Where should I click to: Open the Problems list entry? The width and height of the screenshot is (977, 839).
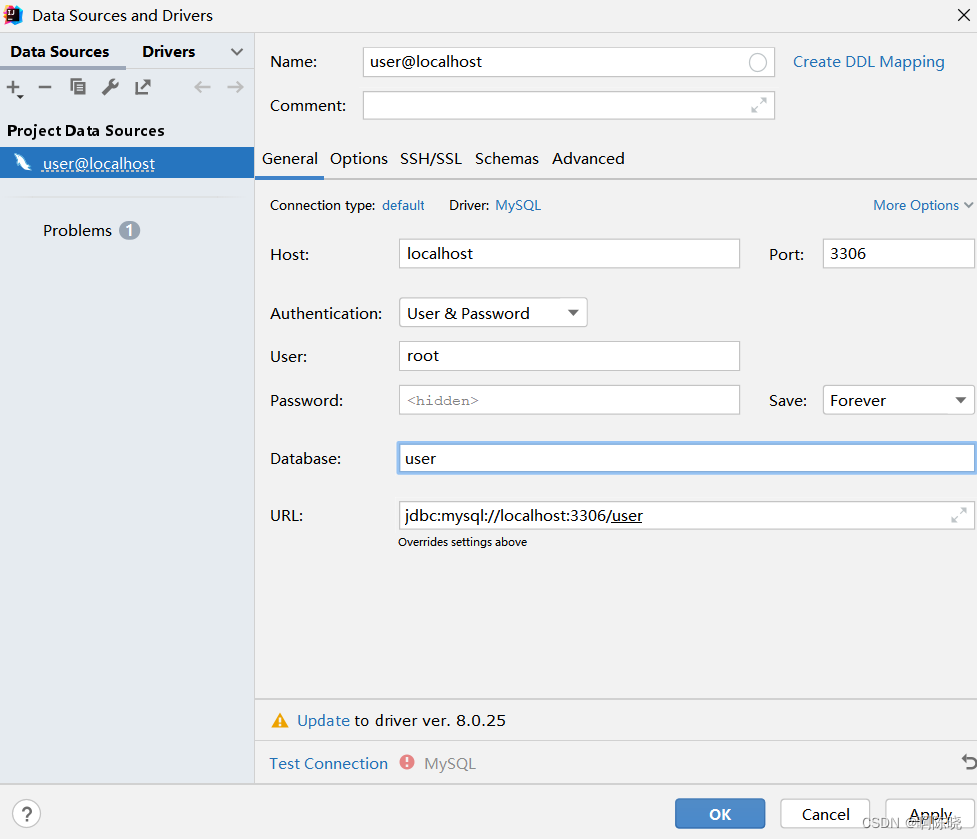(77, 230)
